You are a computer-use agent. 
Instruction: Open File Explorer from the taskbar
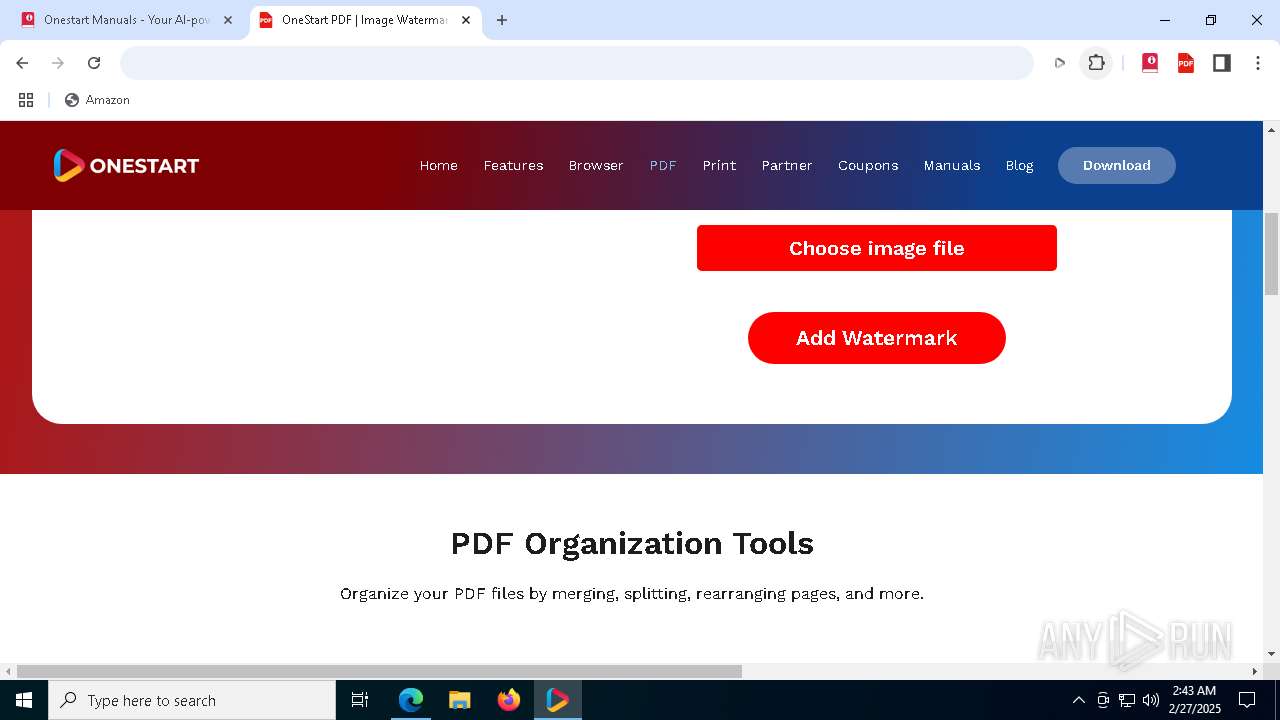click(x=460, y=700)
